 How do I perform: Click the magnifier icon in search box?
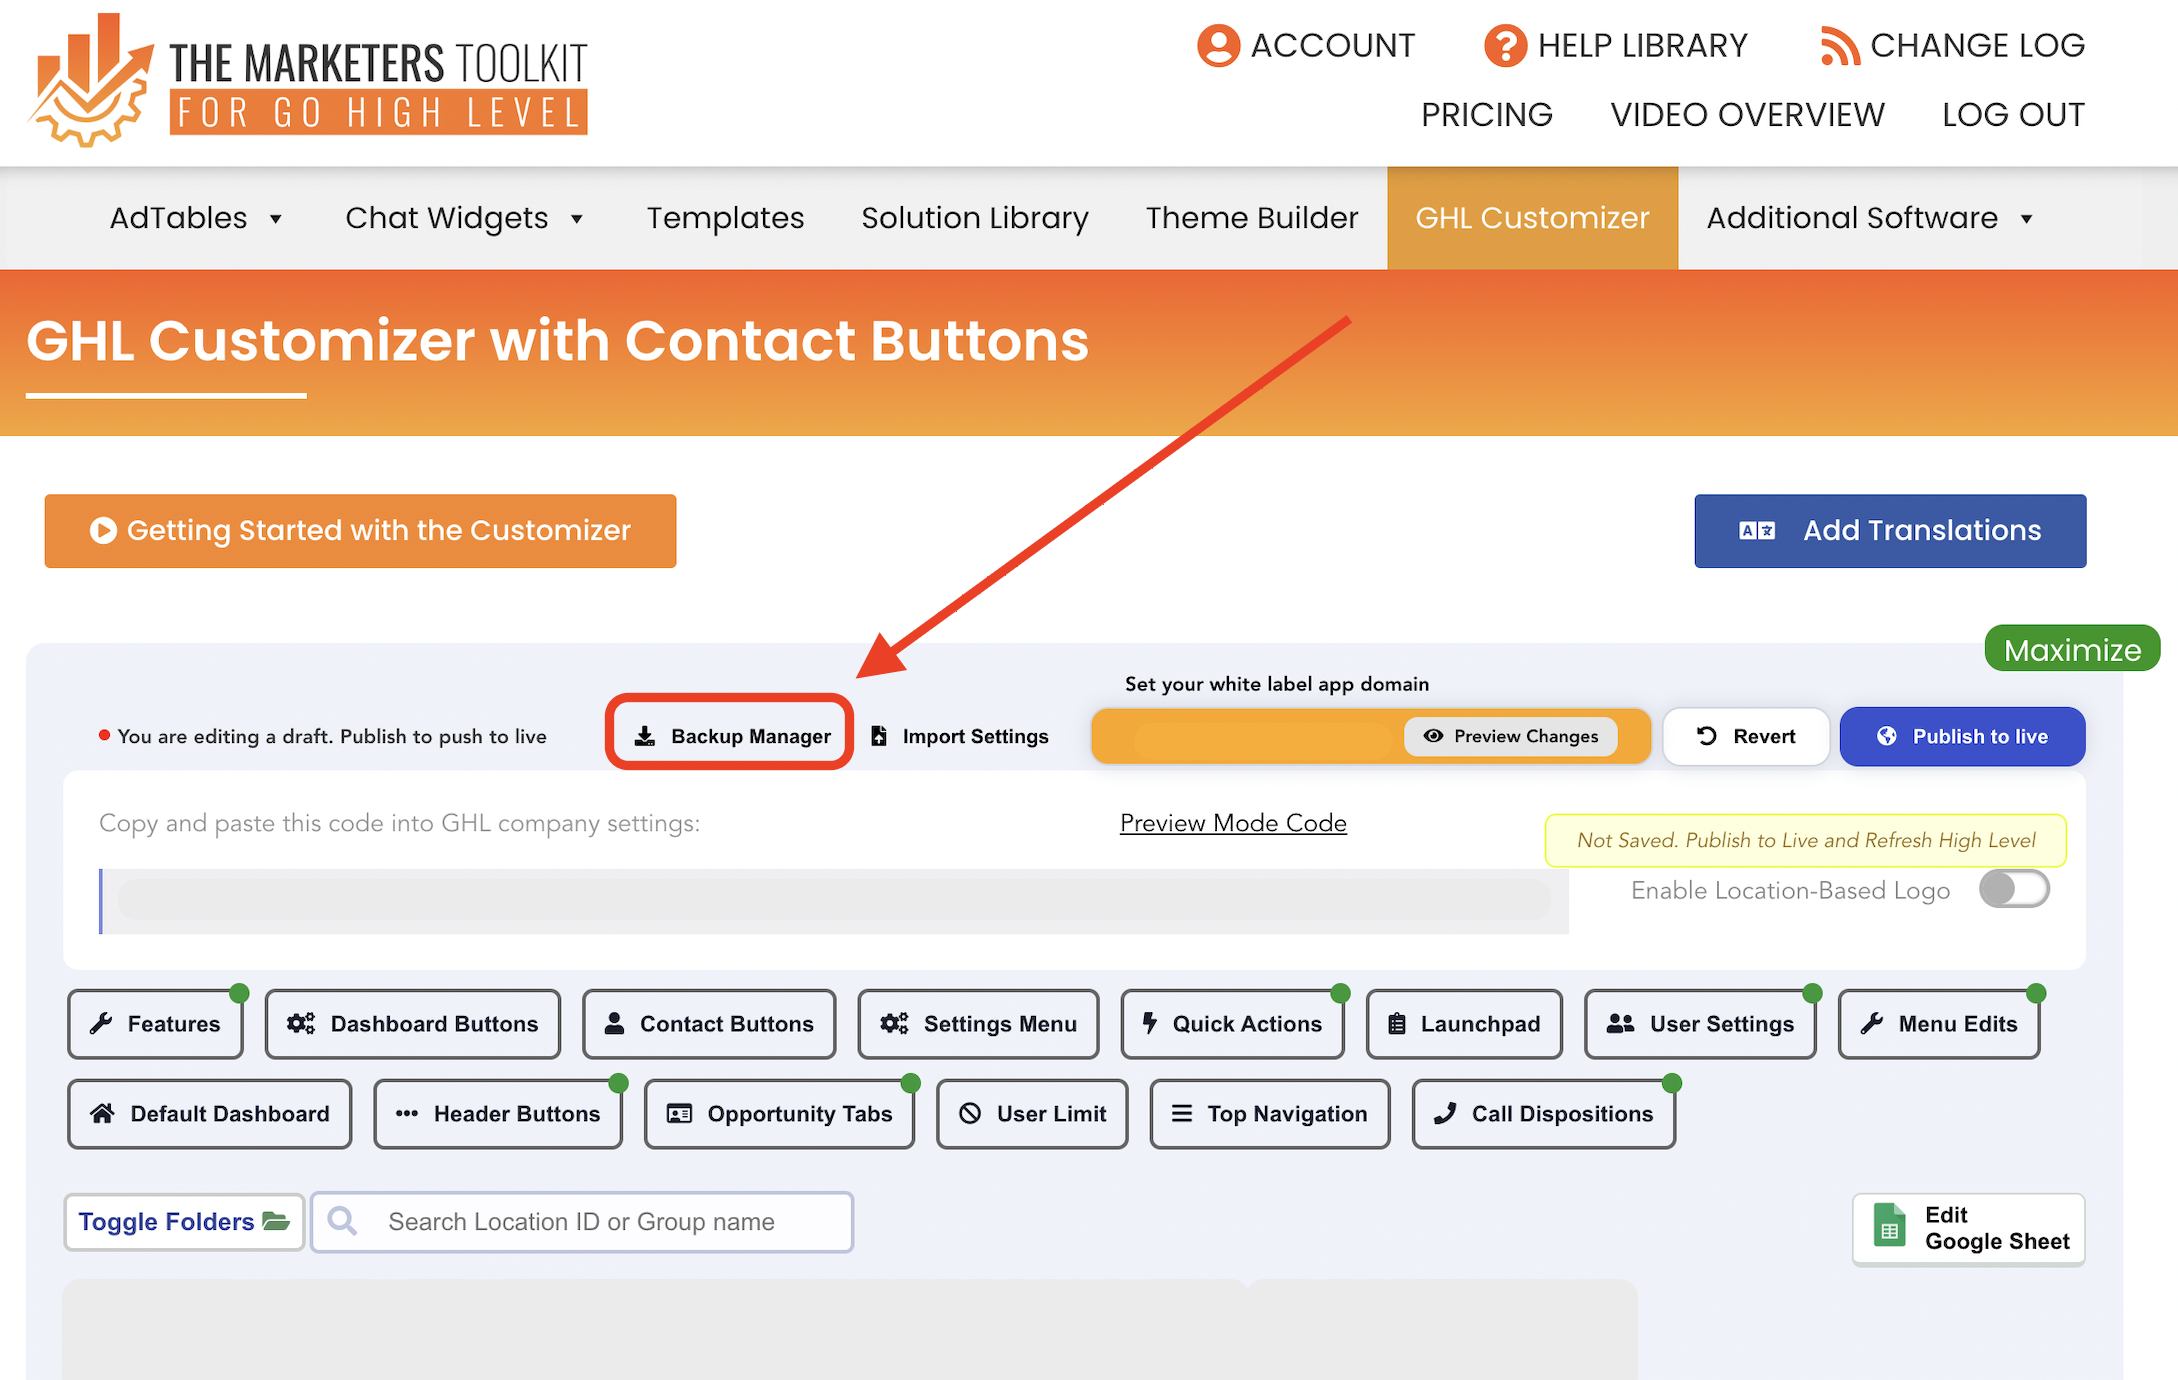coord(342,1221)
